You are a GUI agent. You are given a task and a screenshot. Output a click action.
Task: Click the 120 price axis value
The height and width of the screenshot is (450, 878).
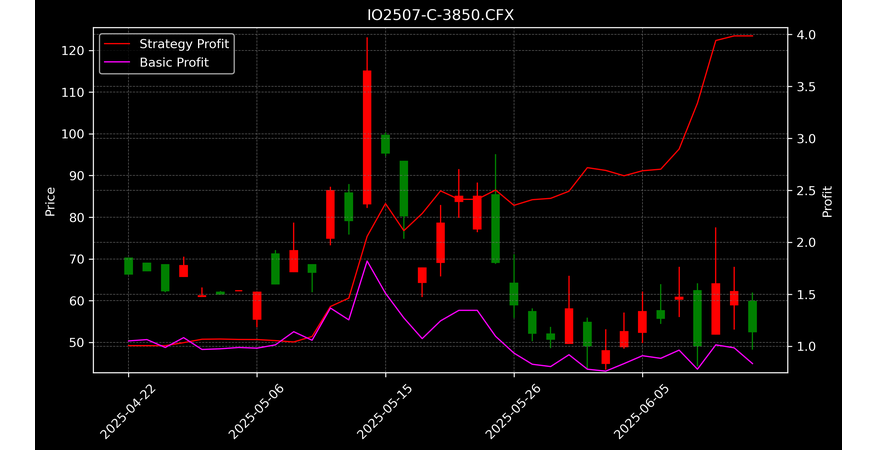click(x=73, y=51)
